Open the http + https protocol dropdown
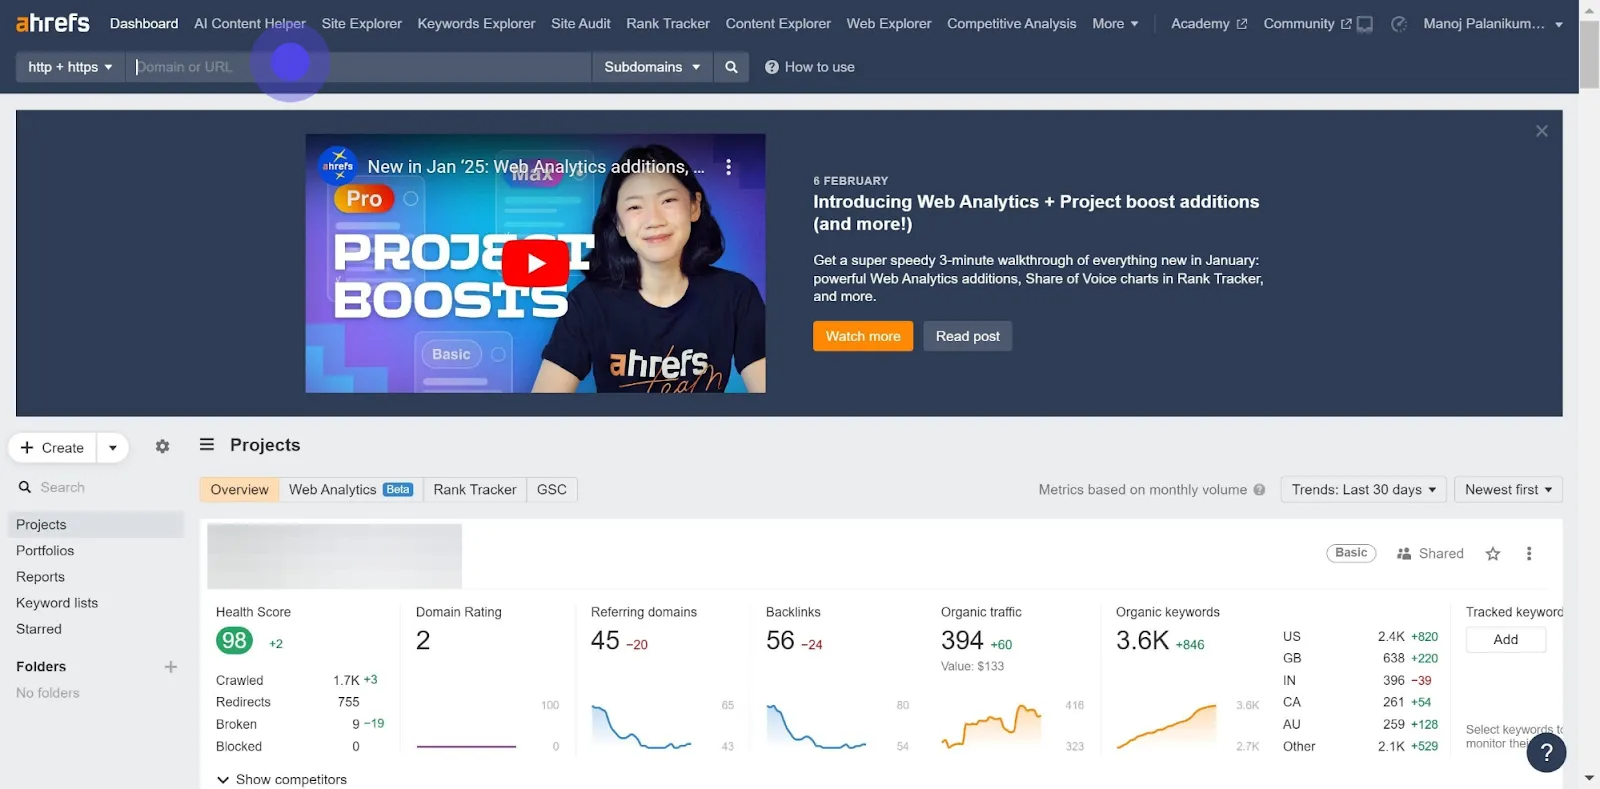 click(70, 67)
